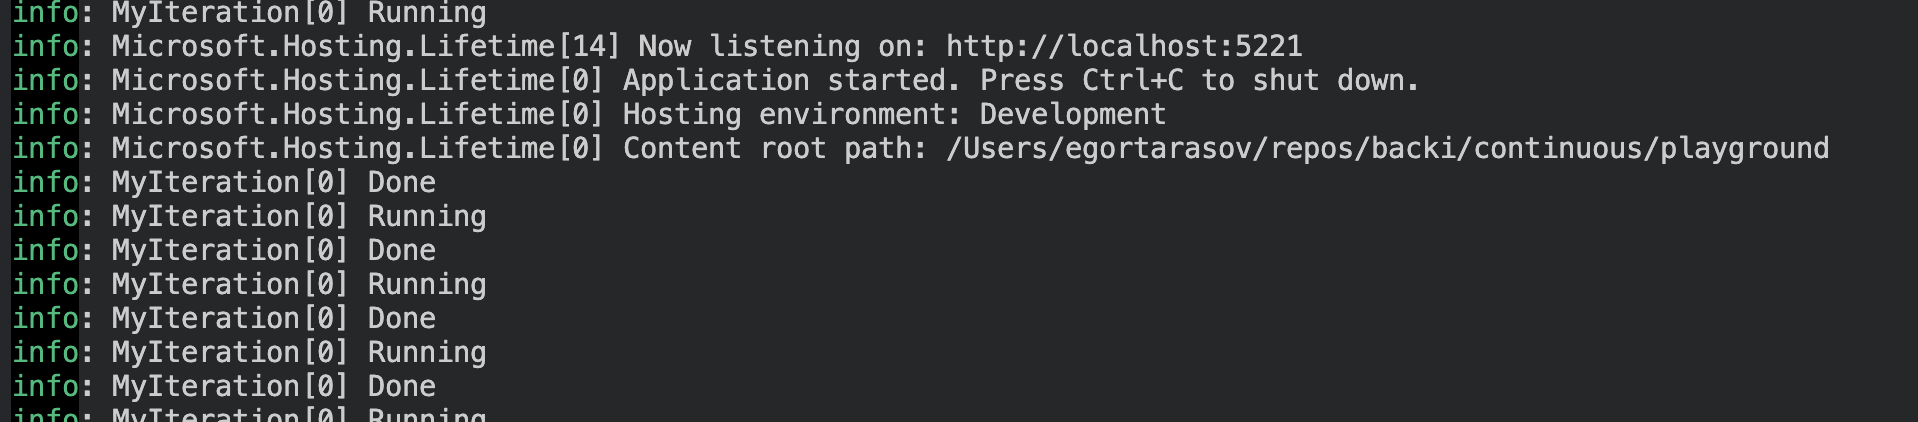Click the 'Application started' log line
This screenshot has width=1918, height=422.
point(716,80)
